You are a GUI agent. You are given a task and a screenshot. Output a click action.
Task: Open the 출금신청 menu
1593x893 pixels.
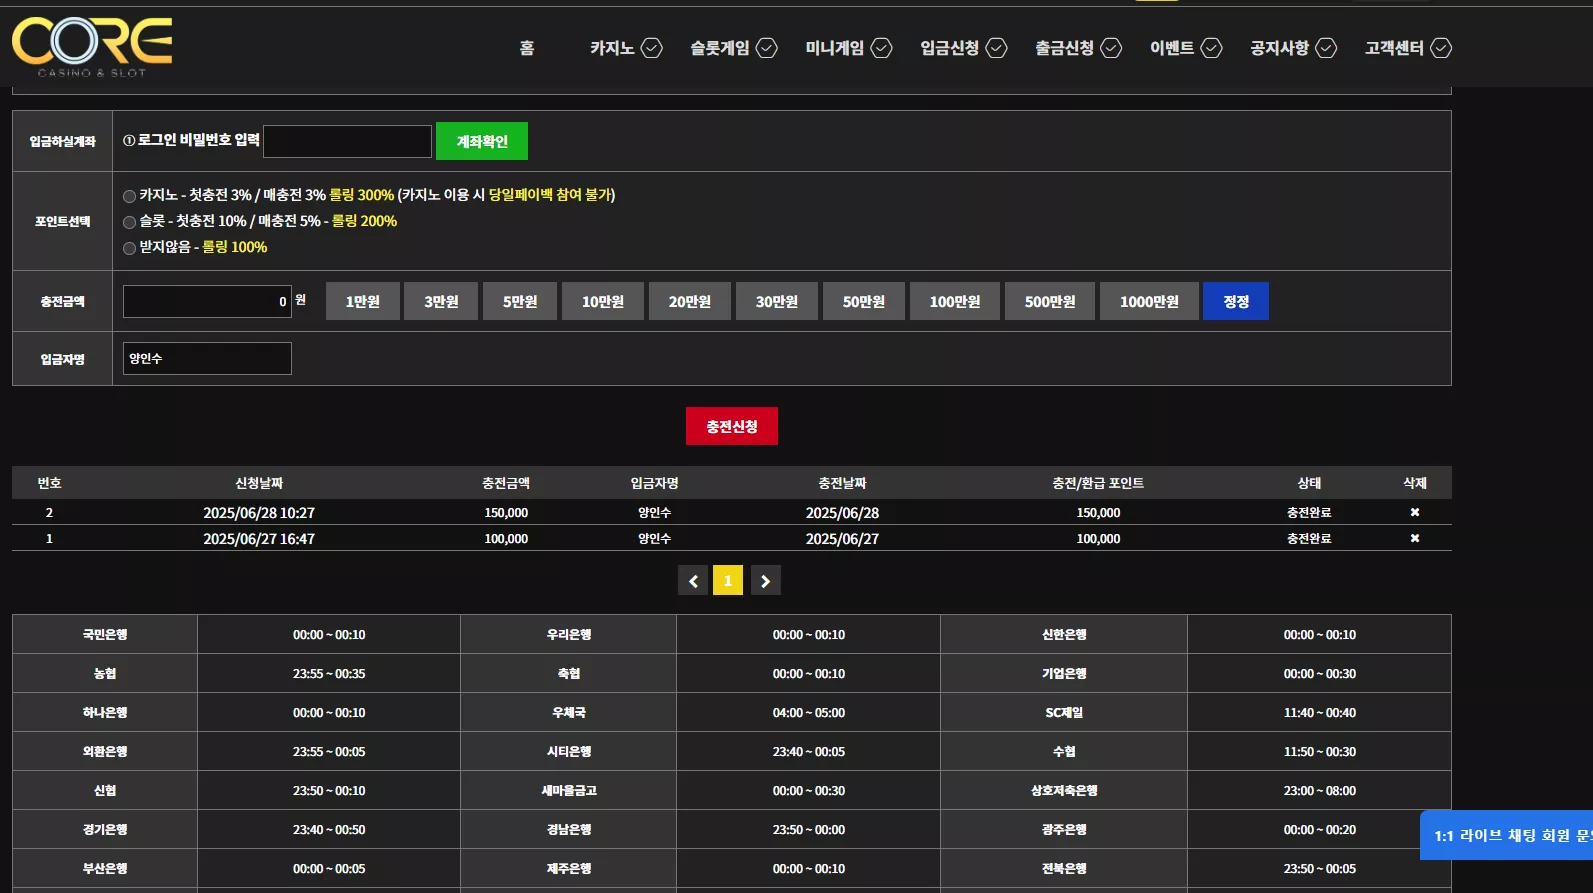click(1065, 48)
